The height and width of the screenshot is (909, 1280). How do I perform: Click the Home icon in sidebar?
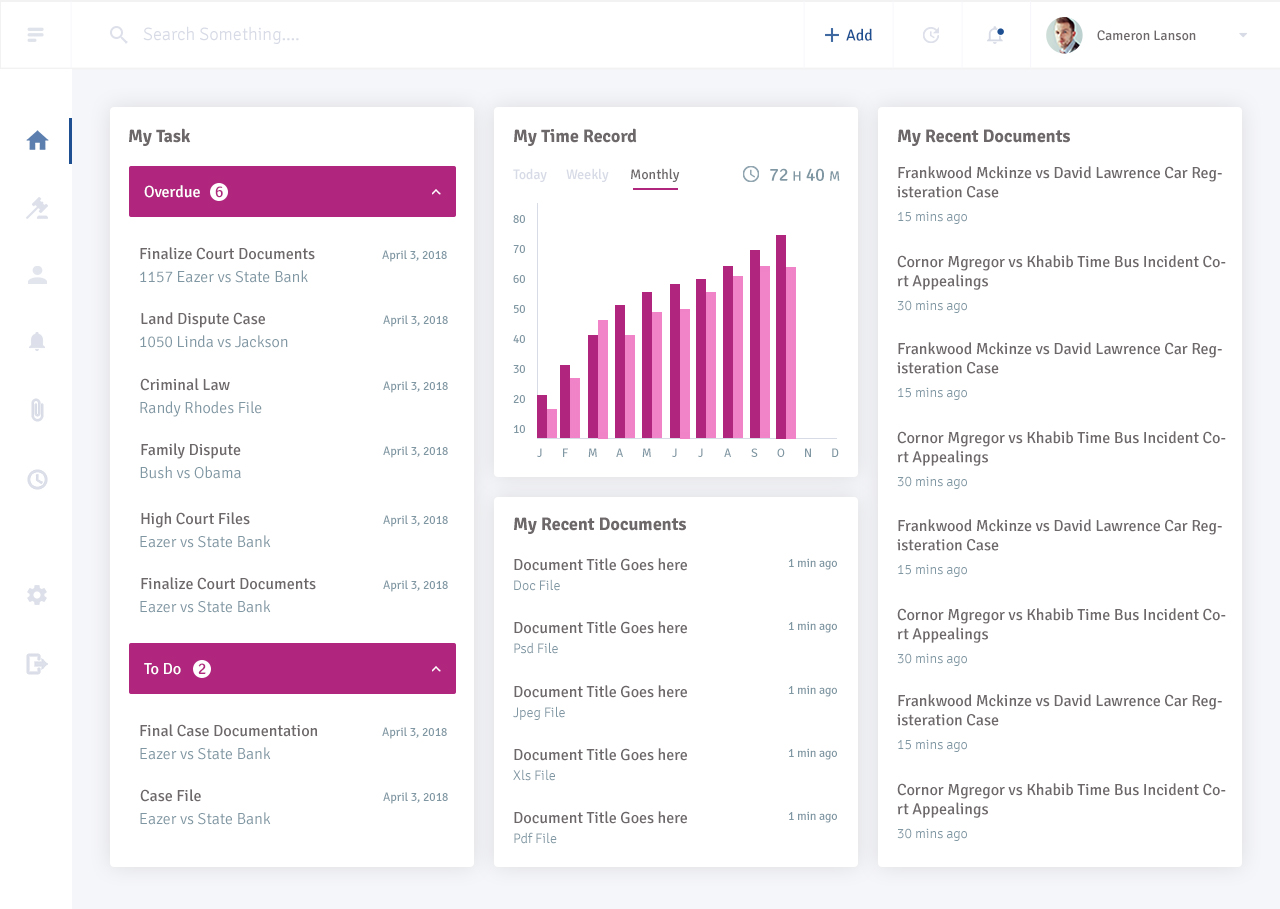coord(37,141)
